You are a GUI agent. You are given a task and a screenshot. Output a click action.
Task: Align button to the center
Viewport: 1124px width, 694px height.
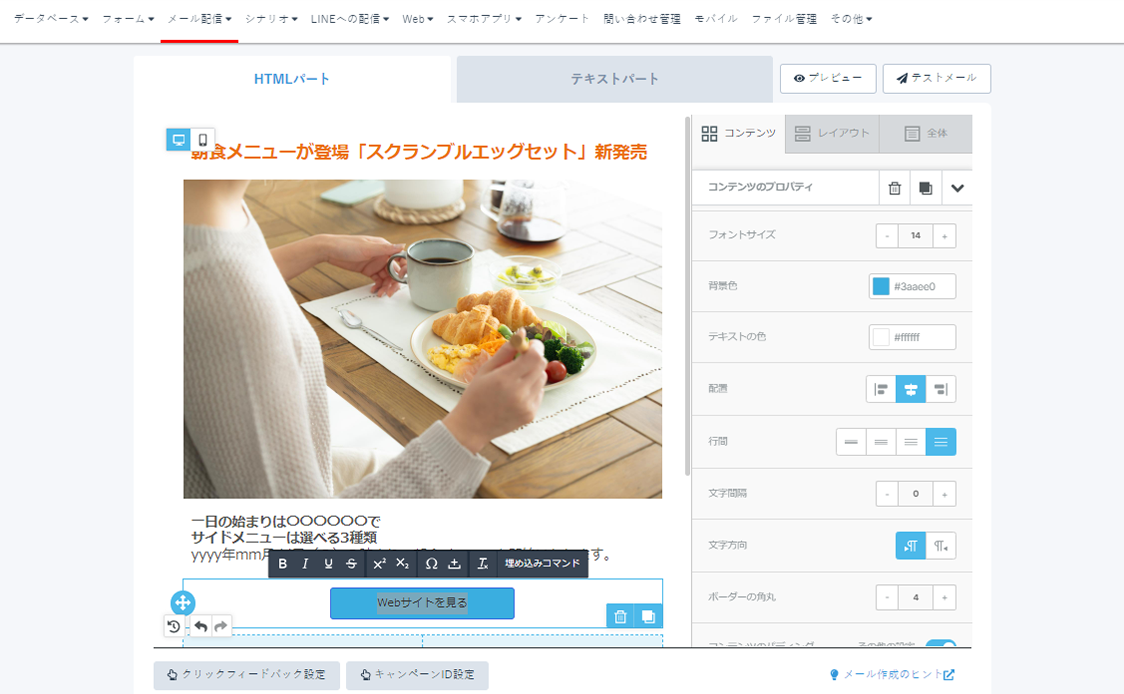point(911,389)
